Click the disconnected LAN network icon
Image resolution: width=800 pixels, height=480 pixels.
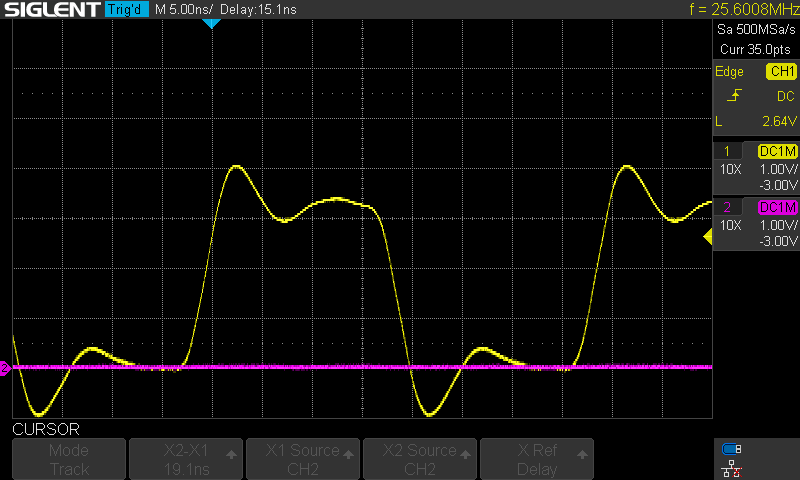point(731,467)
